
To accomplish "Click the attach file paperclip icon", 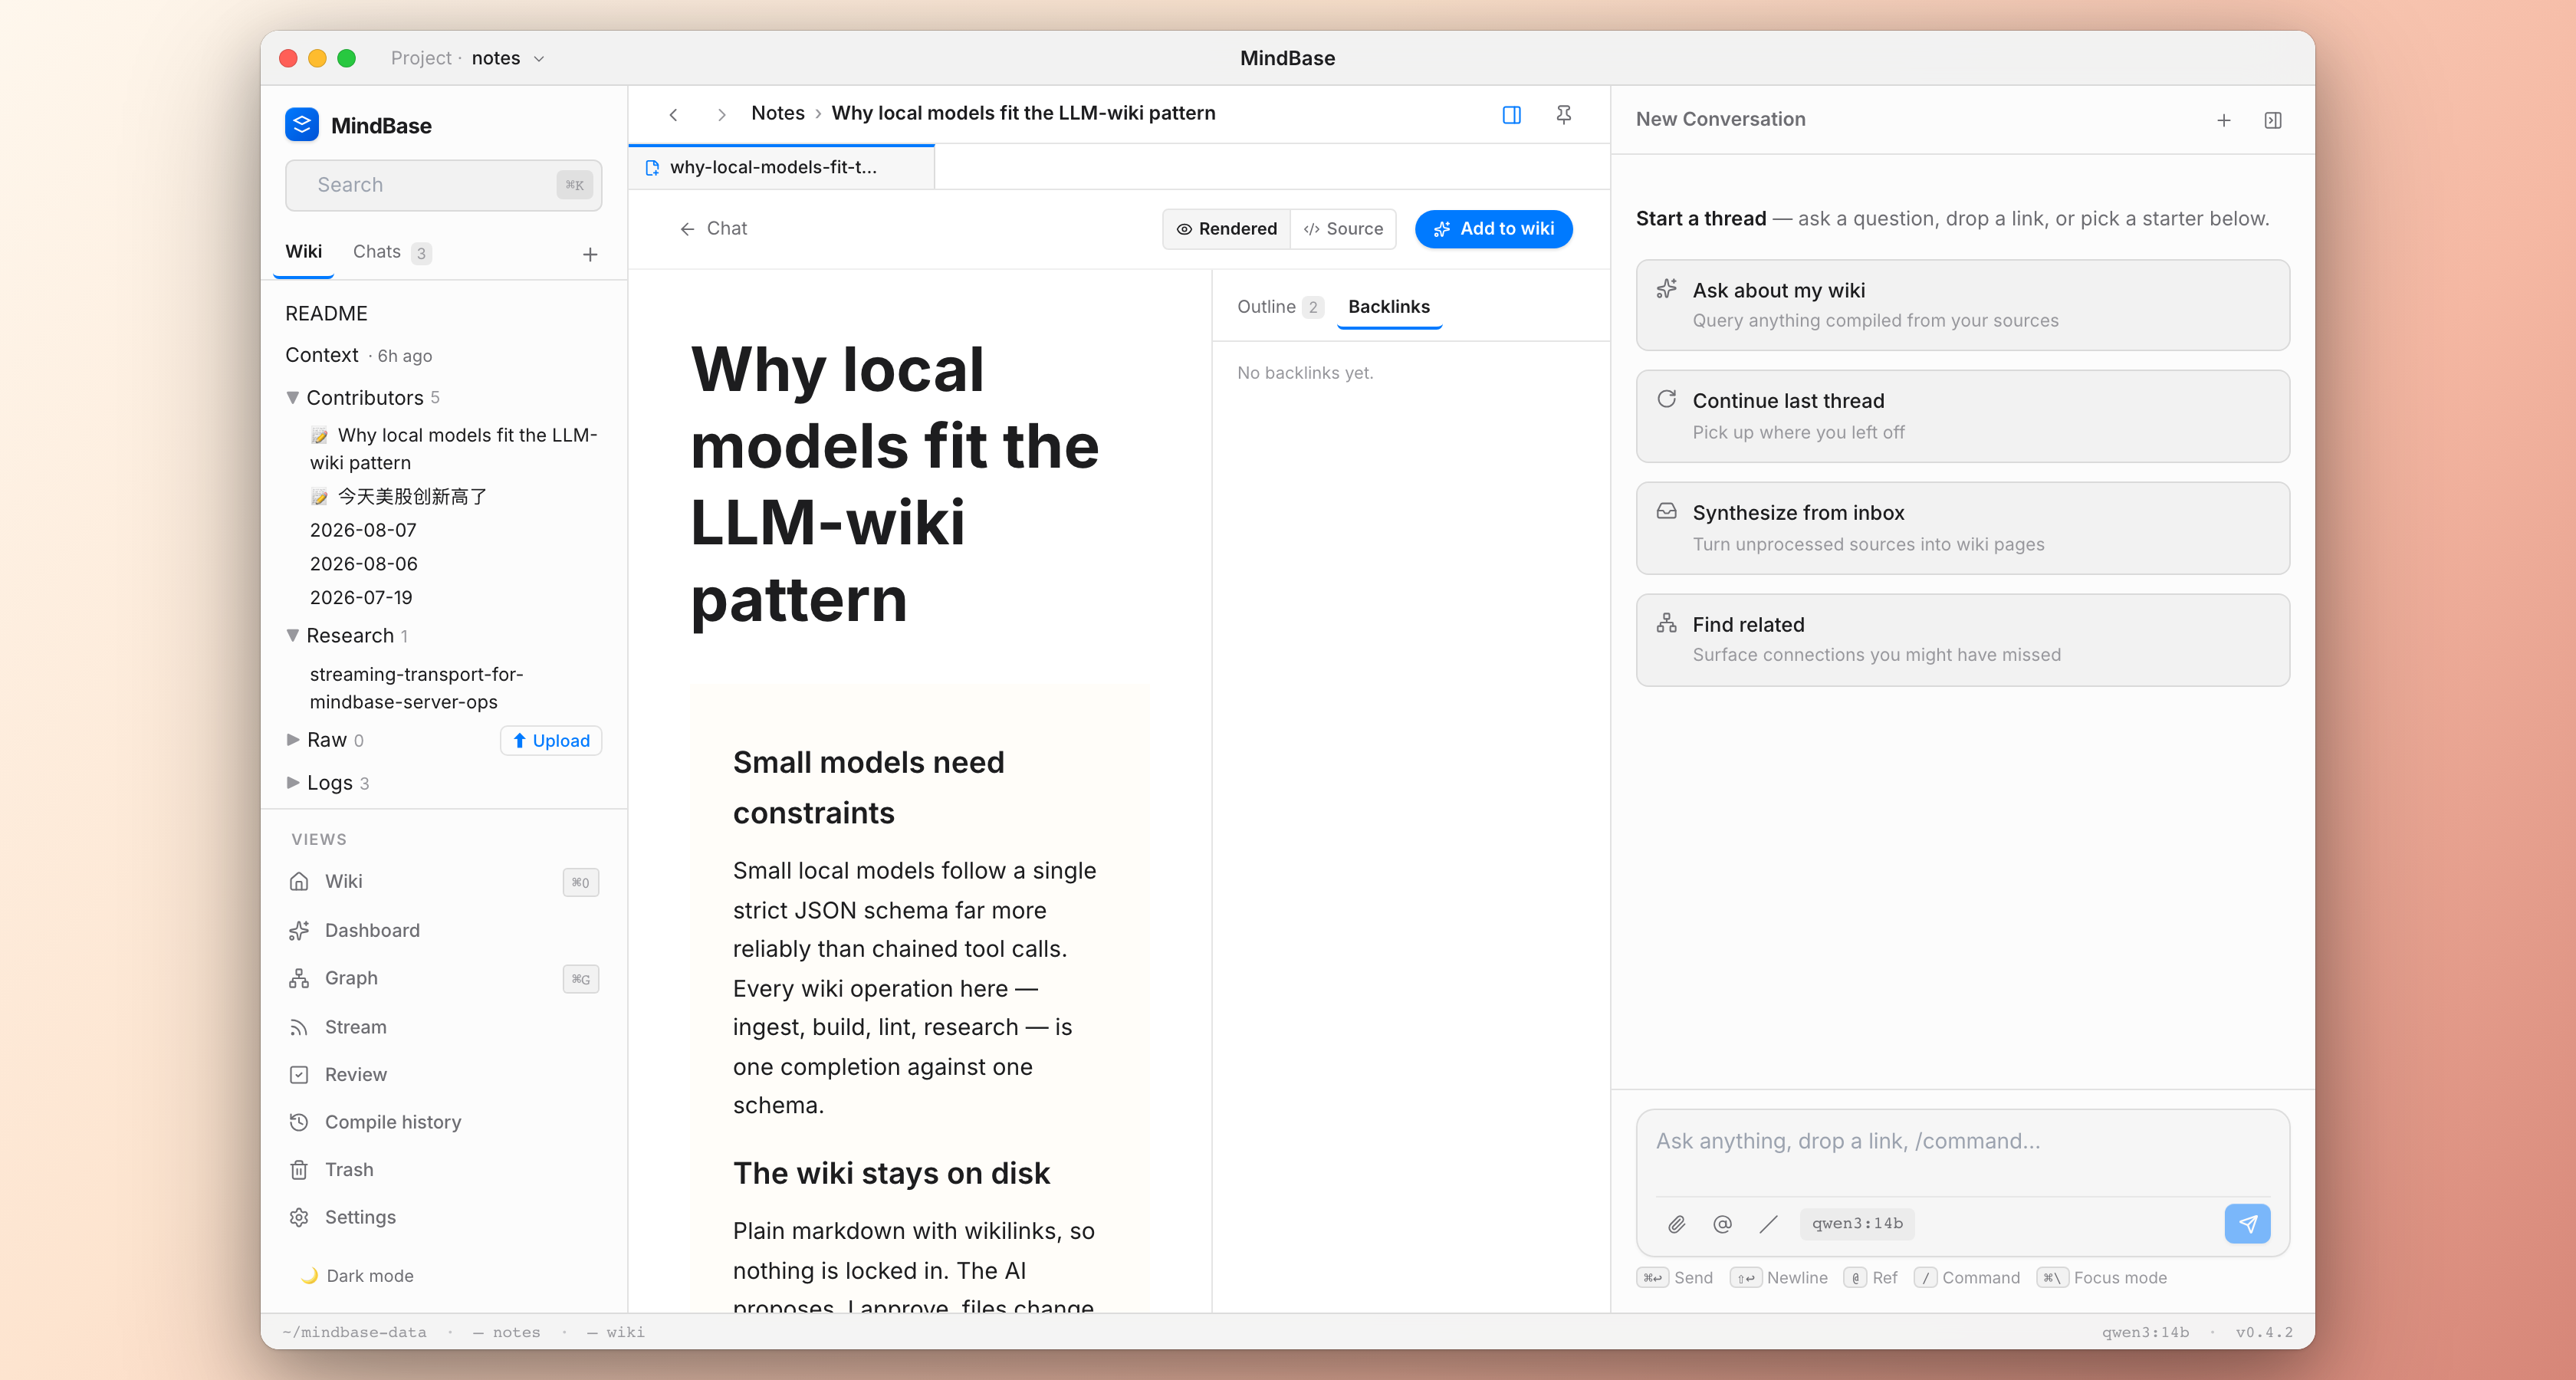I will click(x=1677, y=1224).
